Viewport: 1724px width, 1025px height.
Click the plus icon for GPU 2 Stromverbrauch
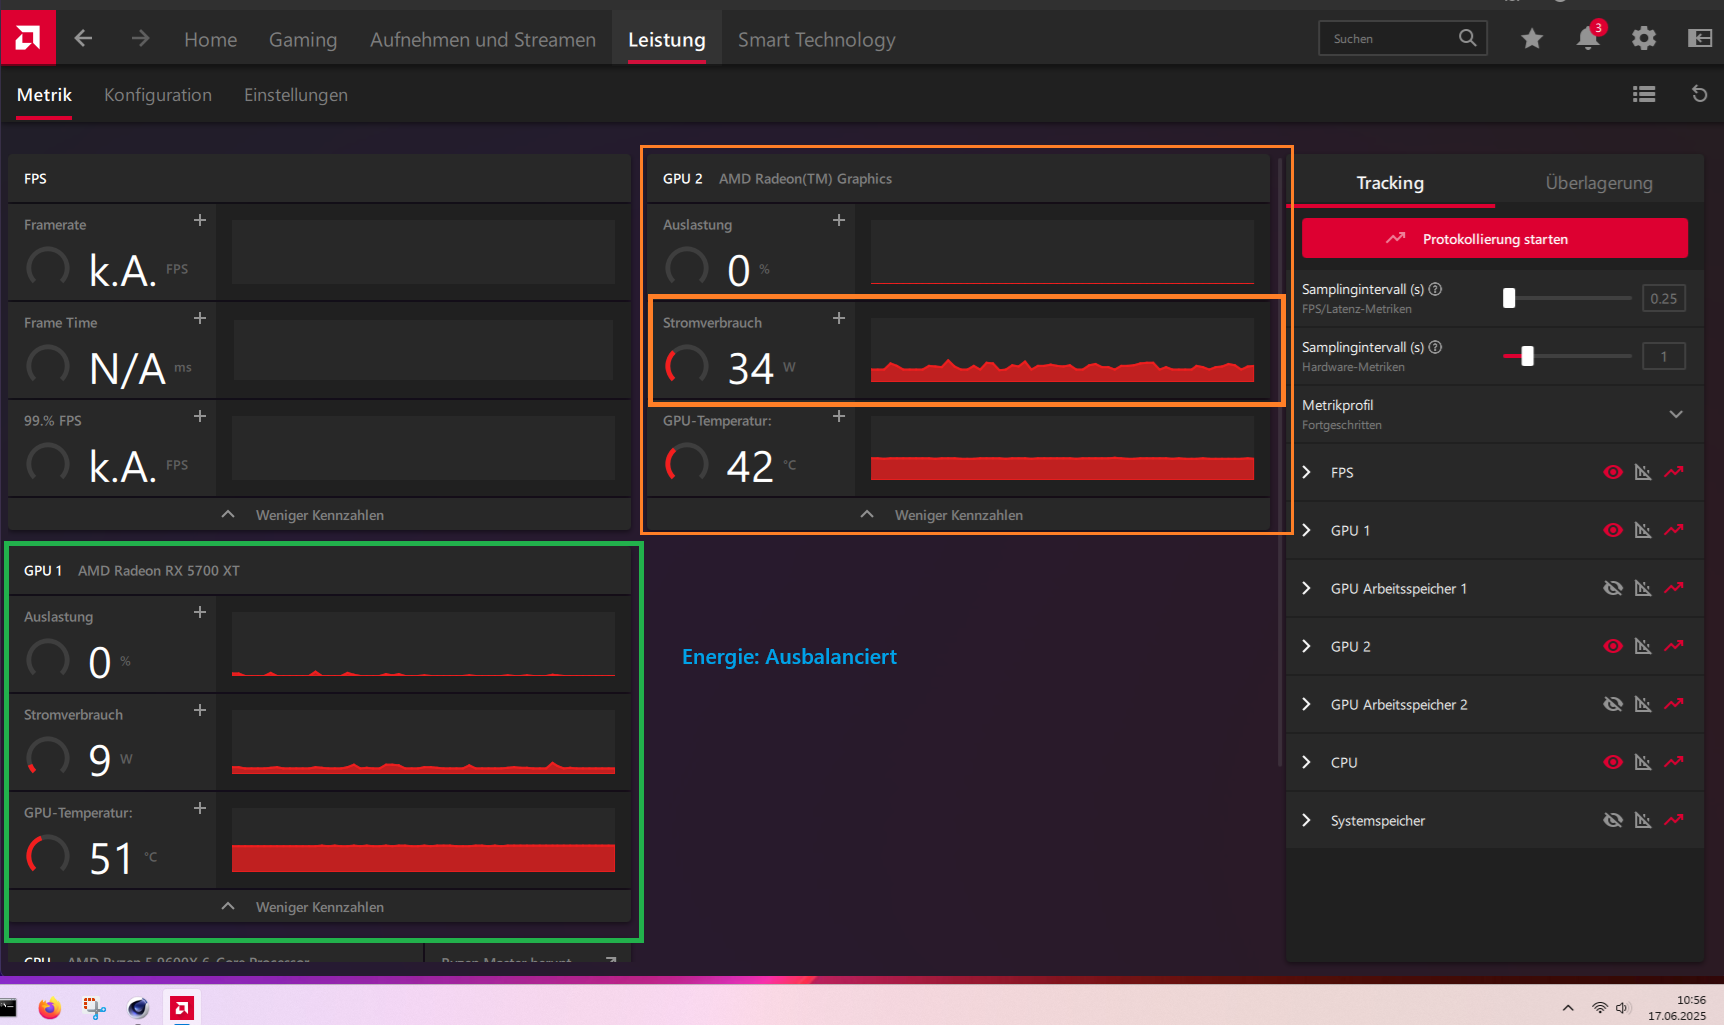point(839,318)
